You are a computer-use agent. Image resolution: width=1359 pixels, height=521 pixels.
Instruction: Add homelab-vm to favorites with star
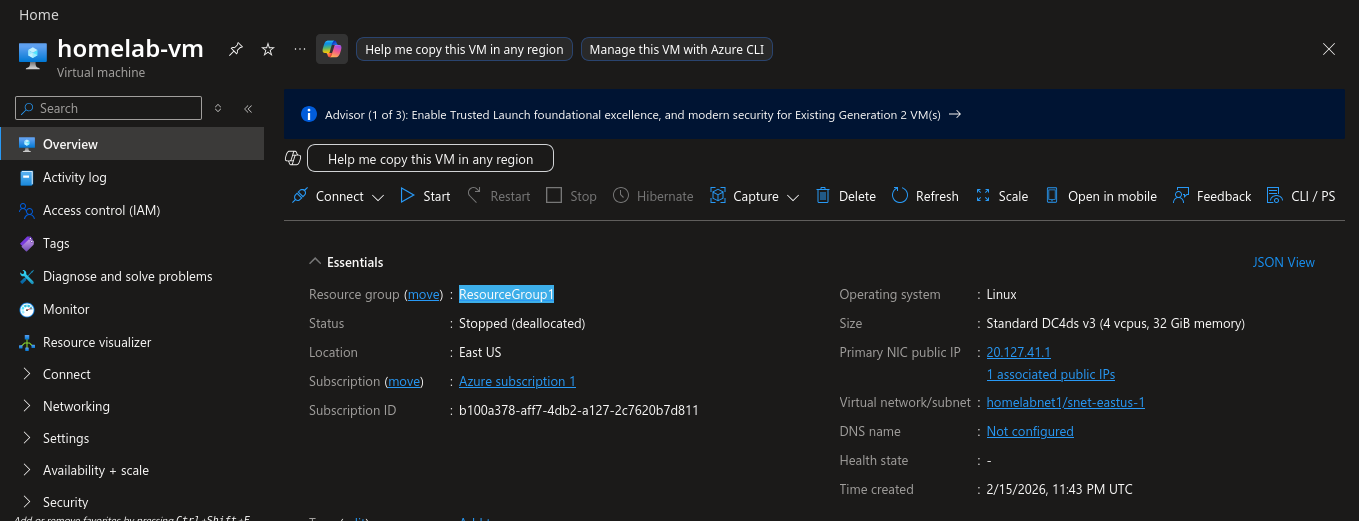pos(268,49)
